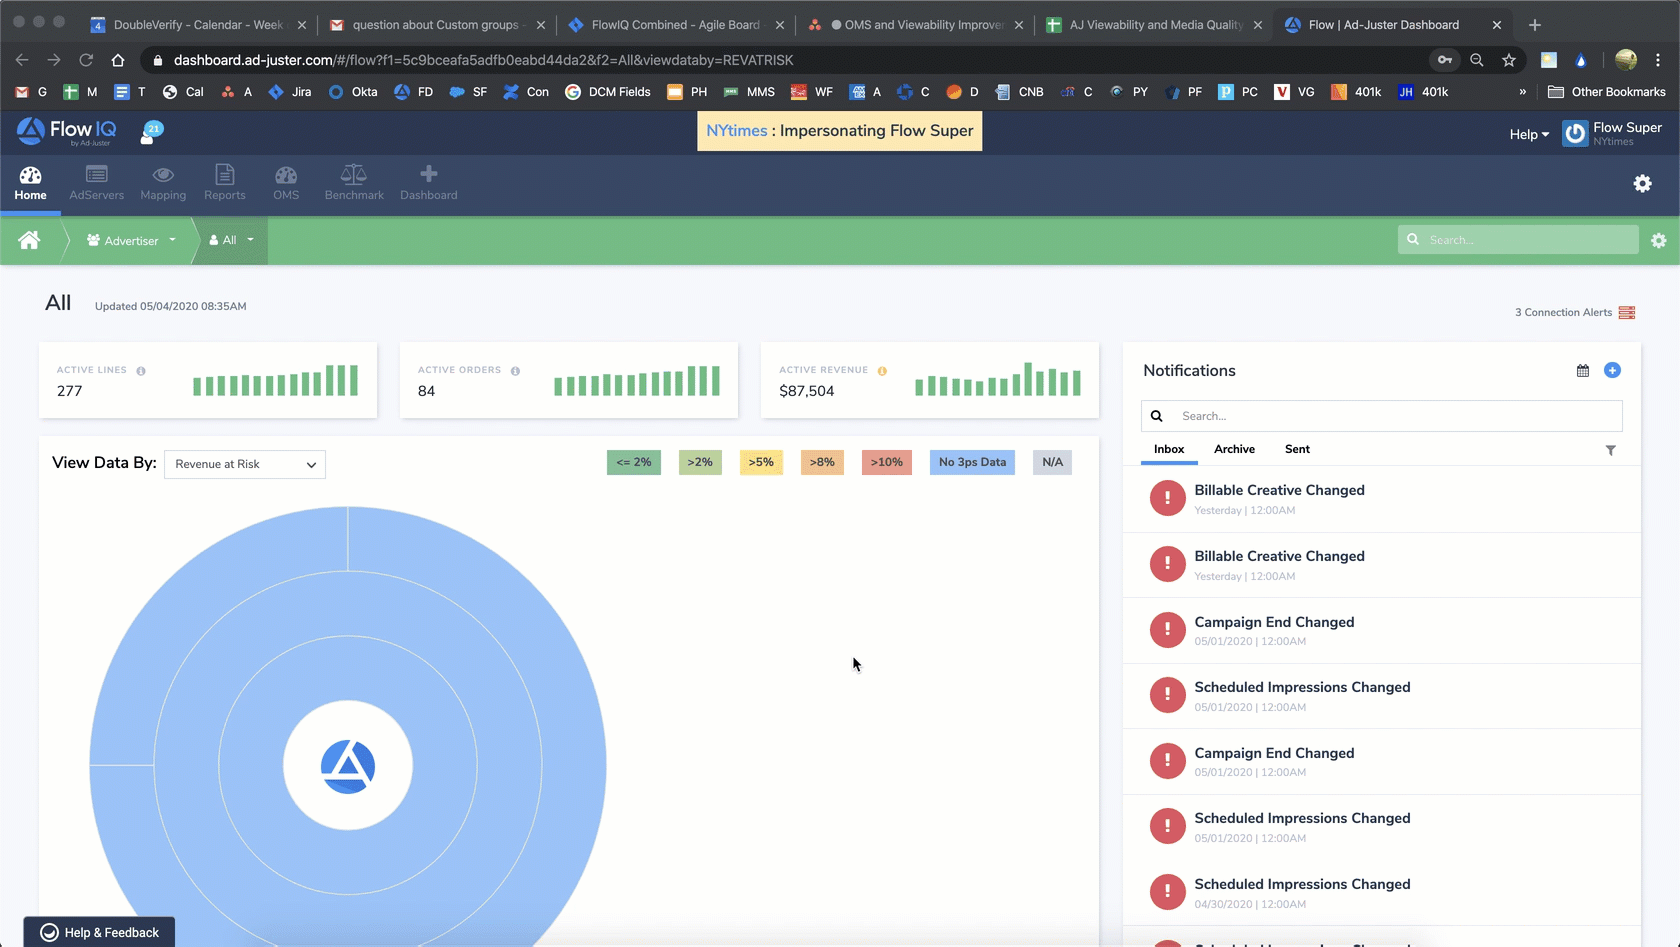Screen dimensions: 1680x947
Task: Switch to Archive tab
Action: (1234, 450)
